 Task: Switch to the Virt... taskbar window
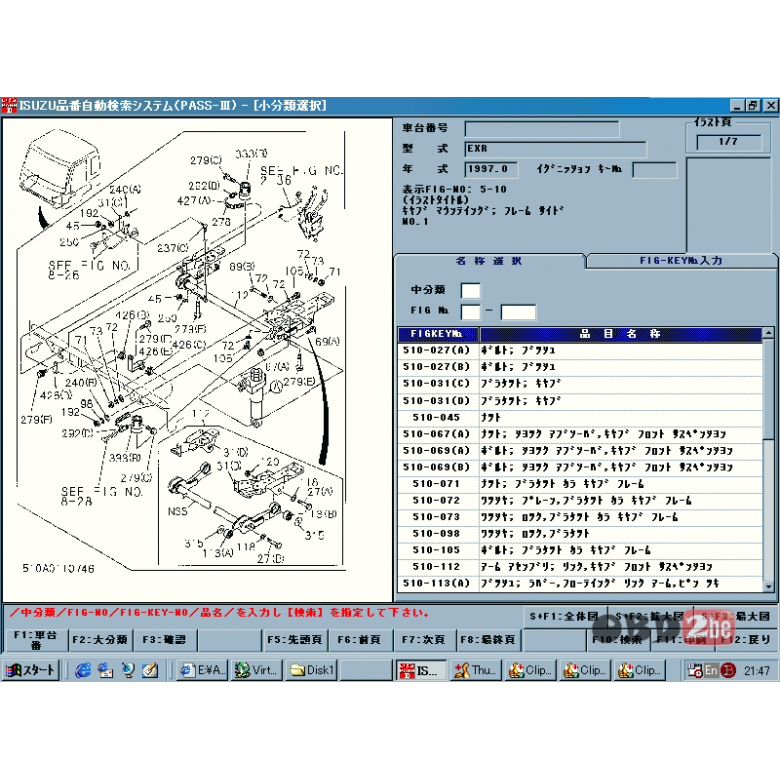[x=257, y=670]
